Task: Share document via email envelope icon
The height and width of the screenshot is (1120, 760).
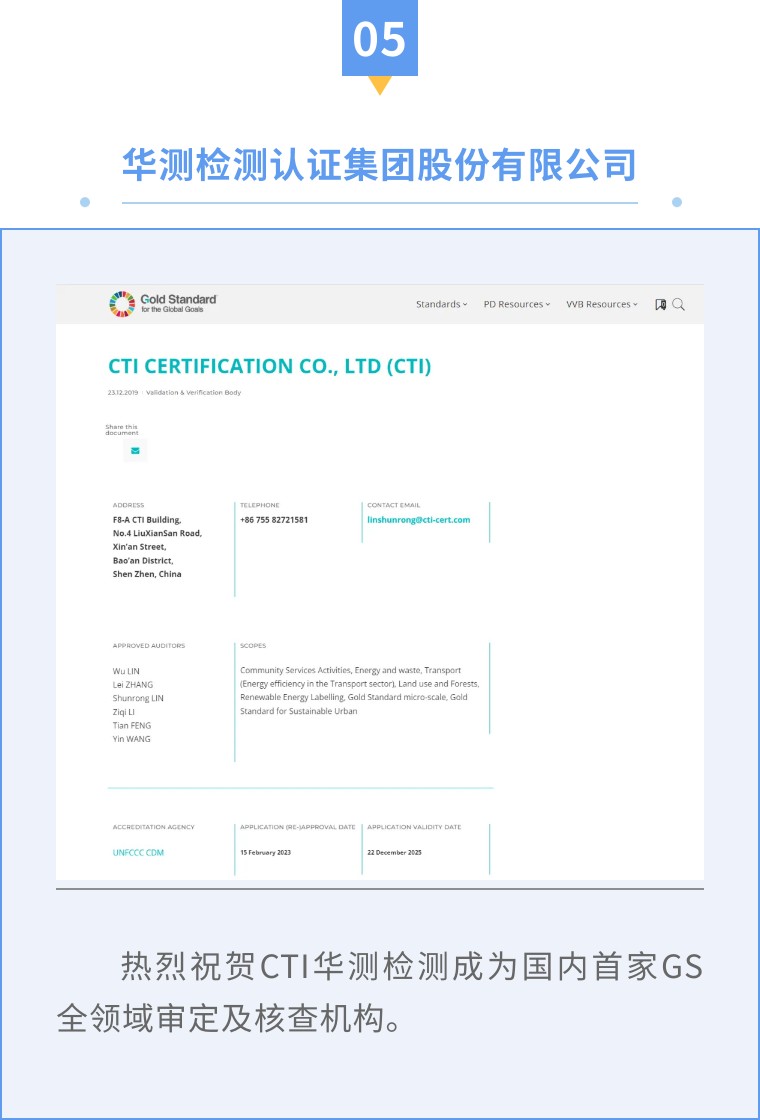Action: [135, 451]
